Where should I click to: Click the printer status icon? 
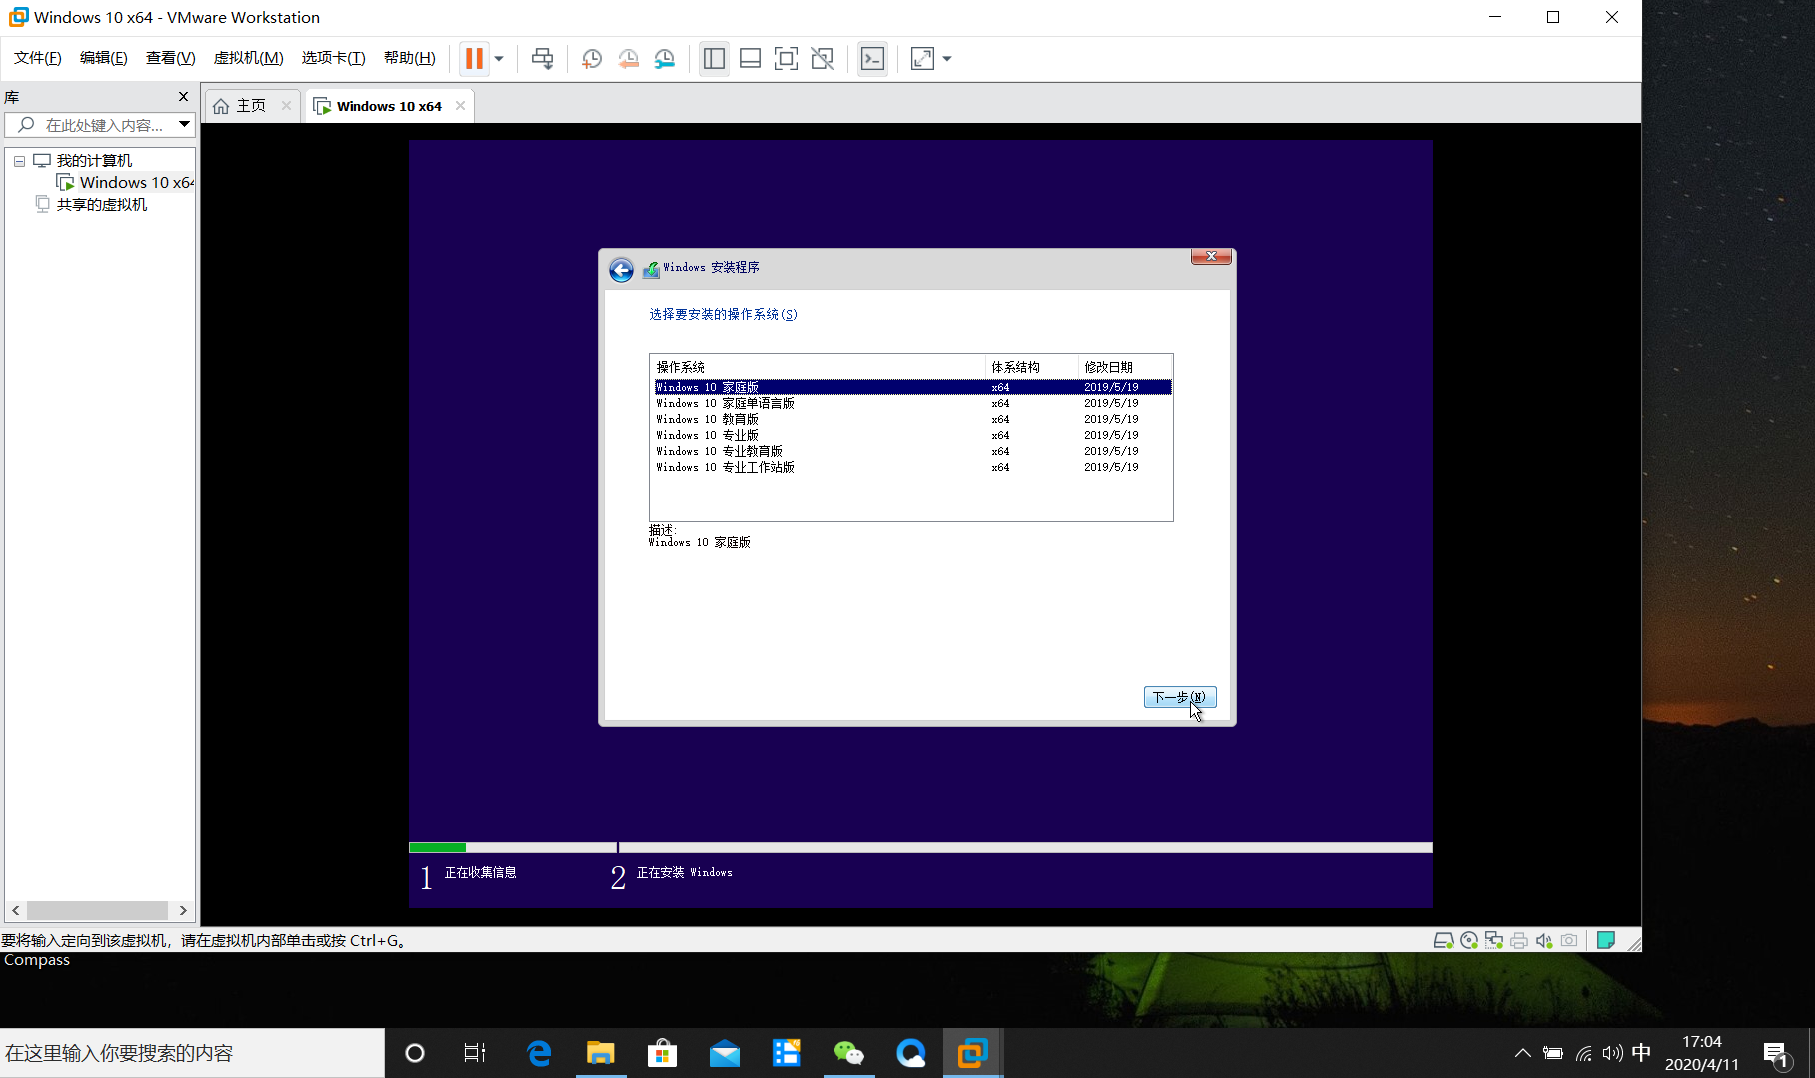(1519, 940)
